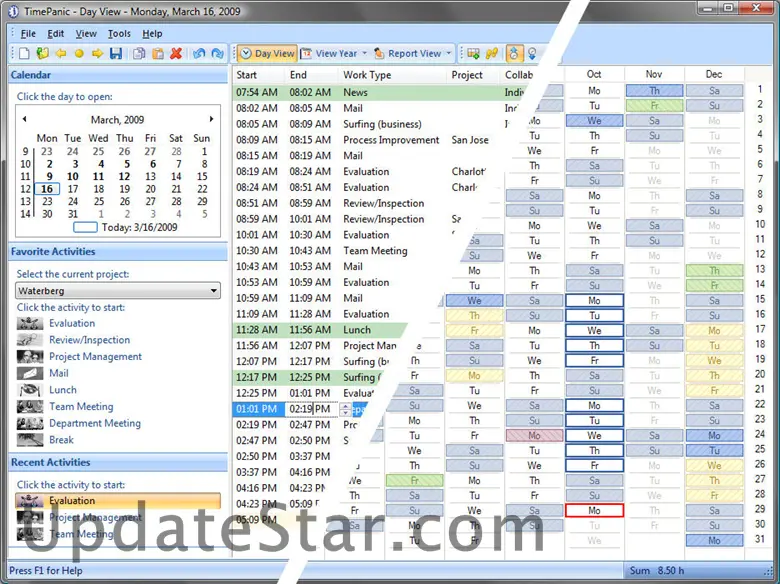Select March 17 in the calendar
780x584 pixels.
tap(73, 189)
